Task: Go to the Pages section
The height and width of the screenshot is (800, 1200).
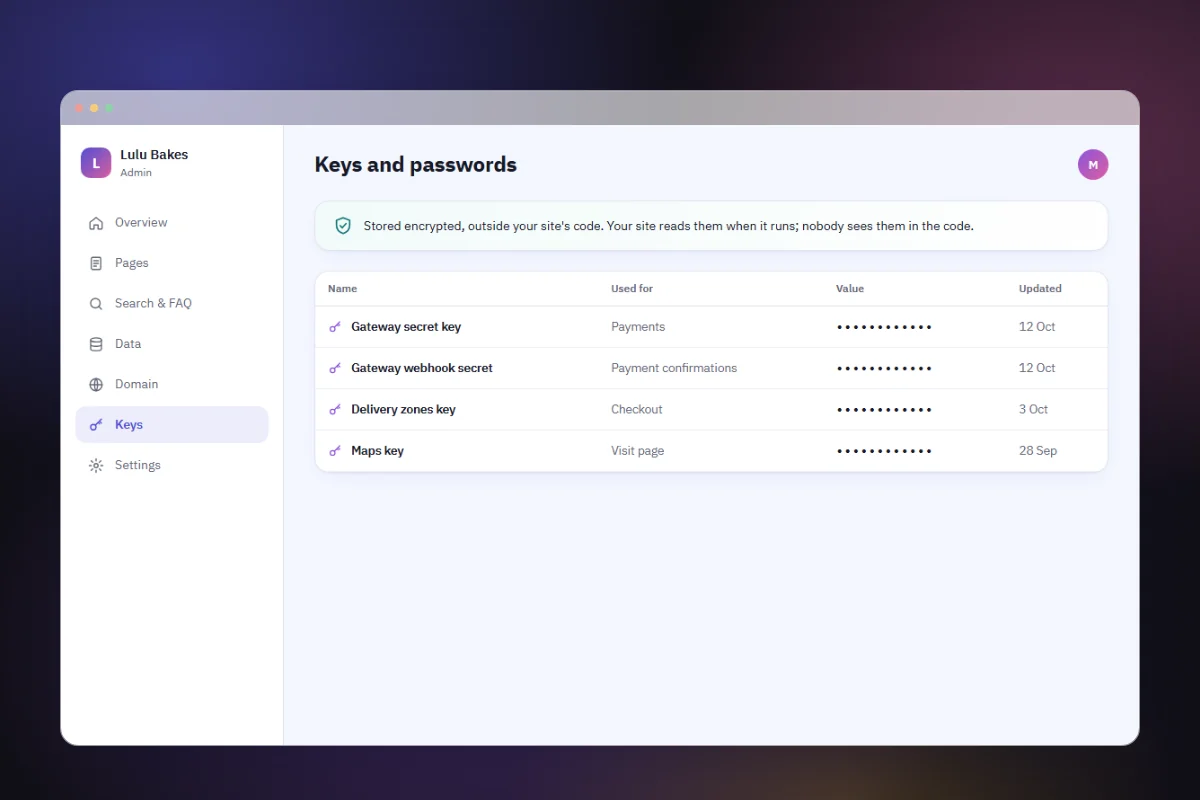Action: [172, 263]
